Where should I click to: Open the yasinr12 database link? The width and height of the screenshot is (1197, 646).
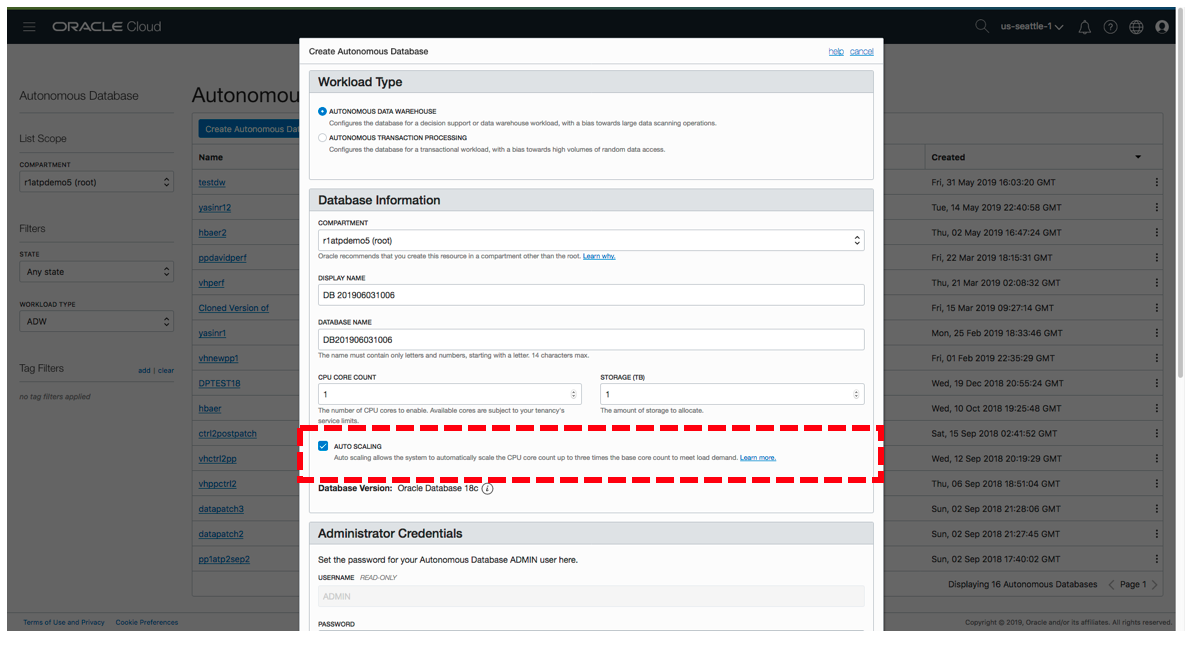click(x=215, y=208)
